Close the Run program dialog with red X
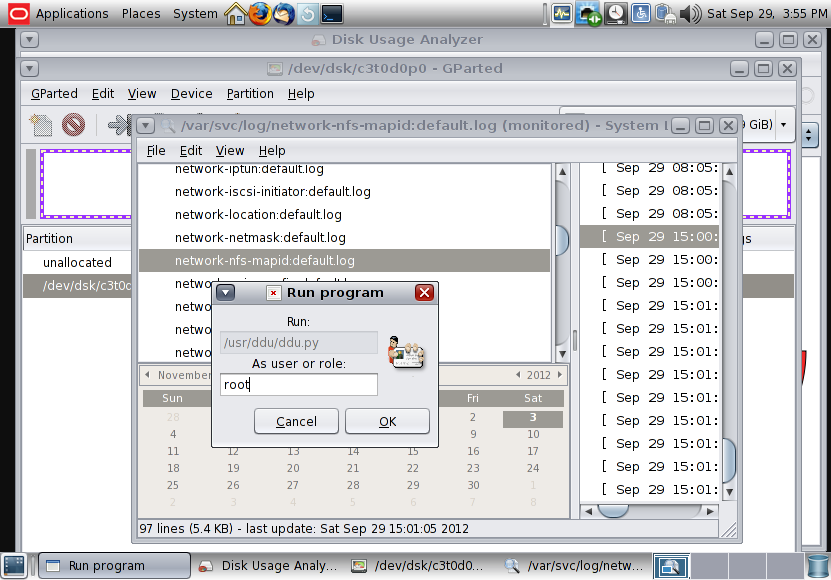831x580 pixels. point(425,293)
